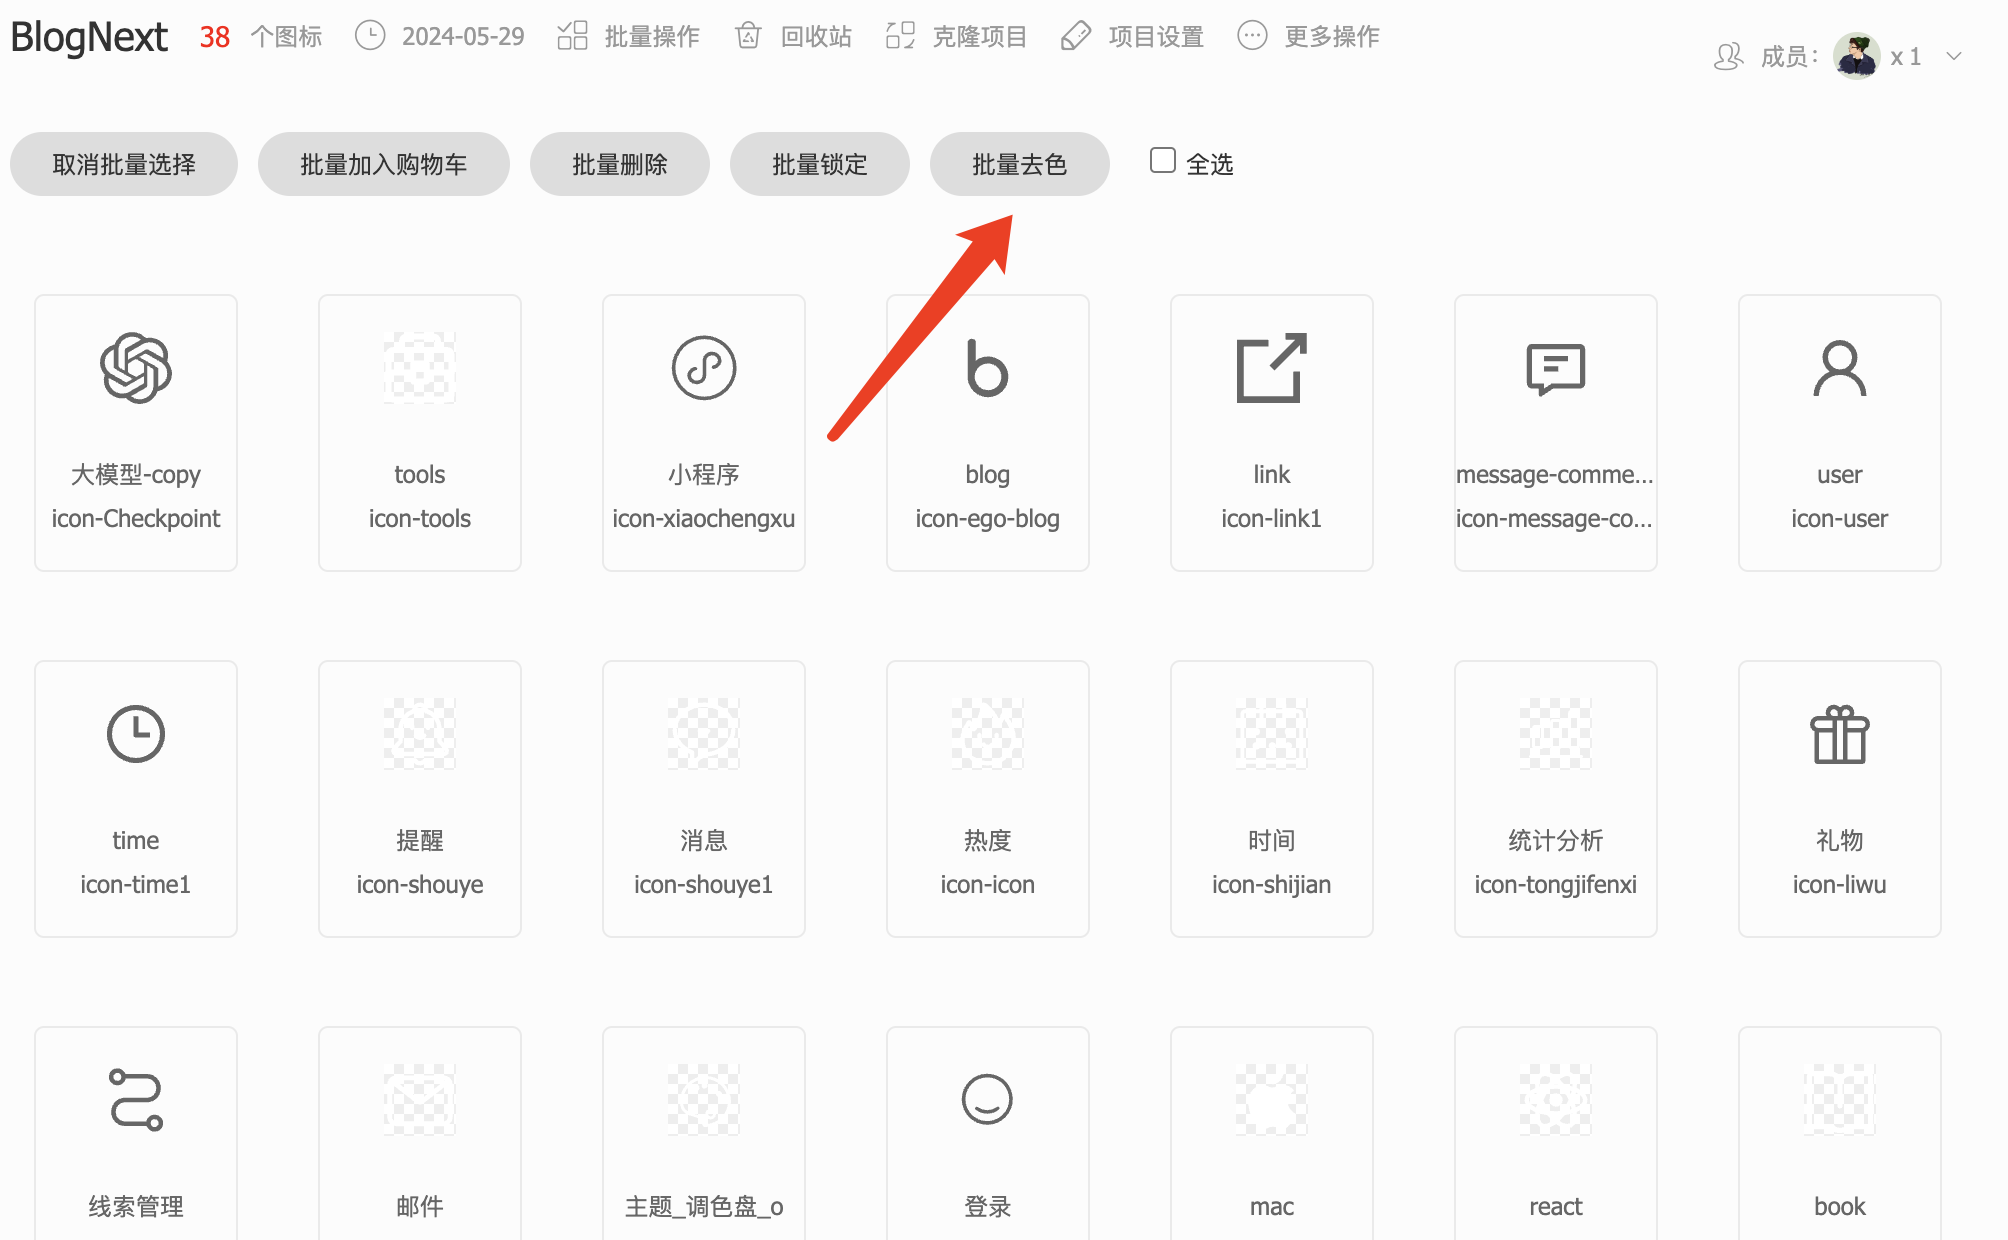This screenshot has height=1240, width=2008.
Task: Select the message-comment speech bubble icon
Action: [x=1556, y=369]
